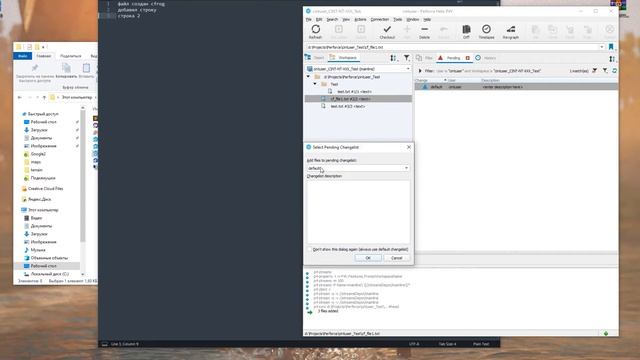Open the address bar dropdown arrow in P4V
The width and height of the screenshot is (640, 360).
pyautogui.click(x=602, y=47)
